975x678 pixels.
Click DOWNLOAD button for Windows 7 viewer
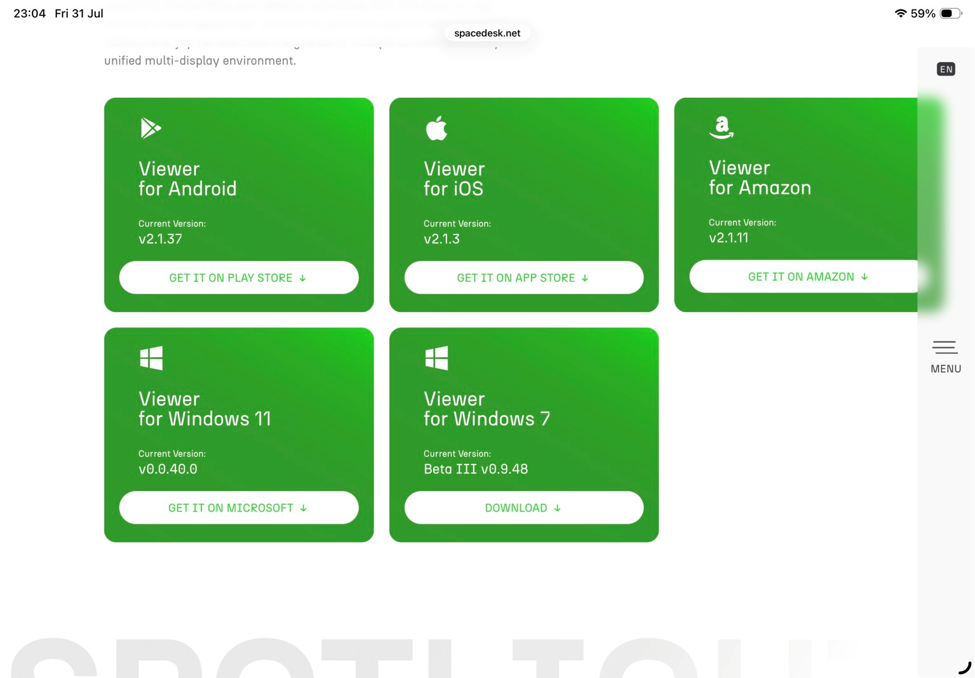tap(524, 508)
